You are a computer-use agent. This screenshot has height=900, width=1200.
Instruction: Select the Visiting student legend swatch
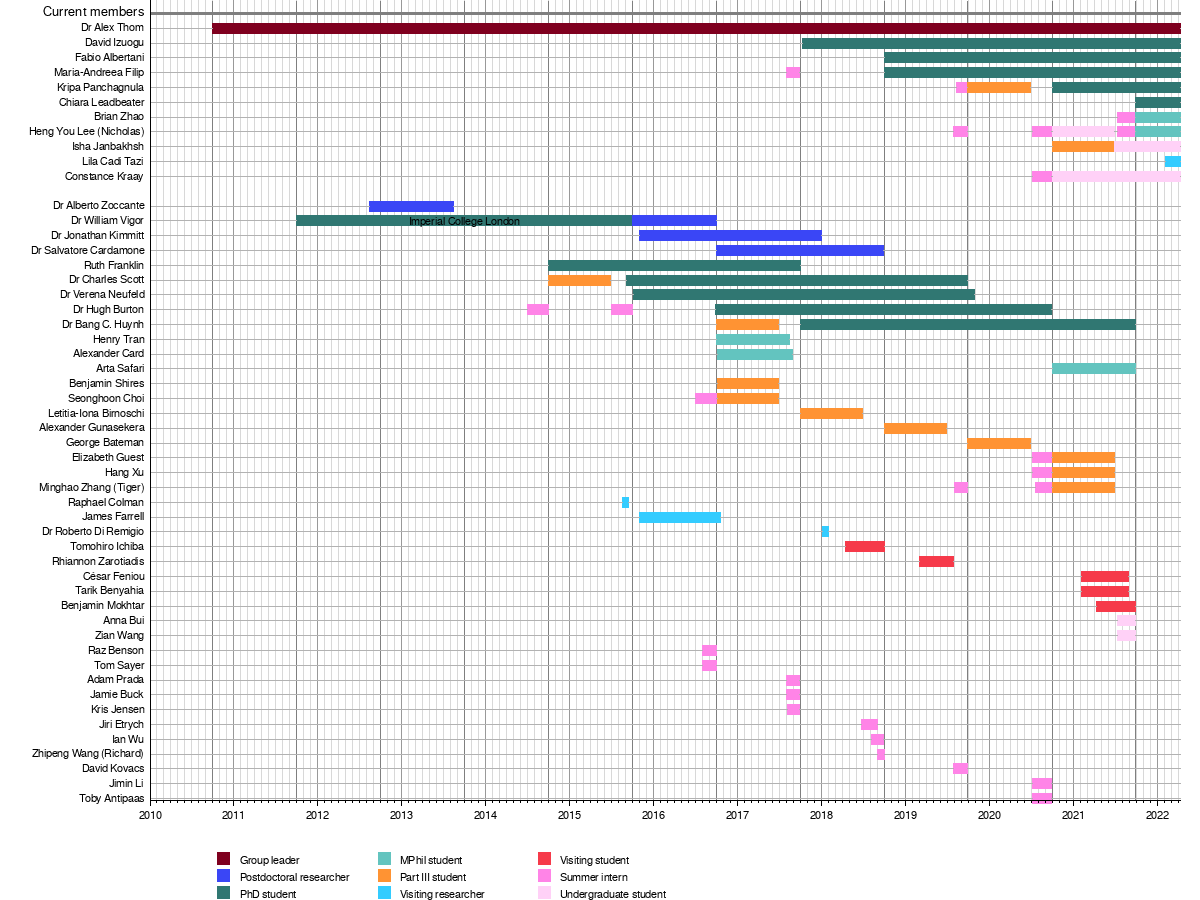(x=545, y=859)
